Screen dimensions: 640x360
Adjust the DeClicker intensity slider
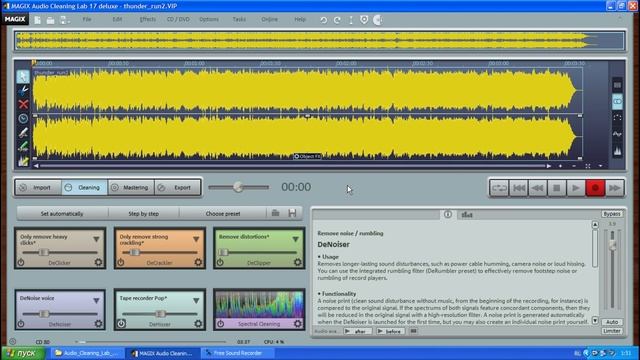click(44, 252)
